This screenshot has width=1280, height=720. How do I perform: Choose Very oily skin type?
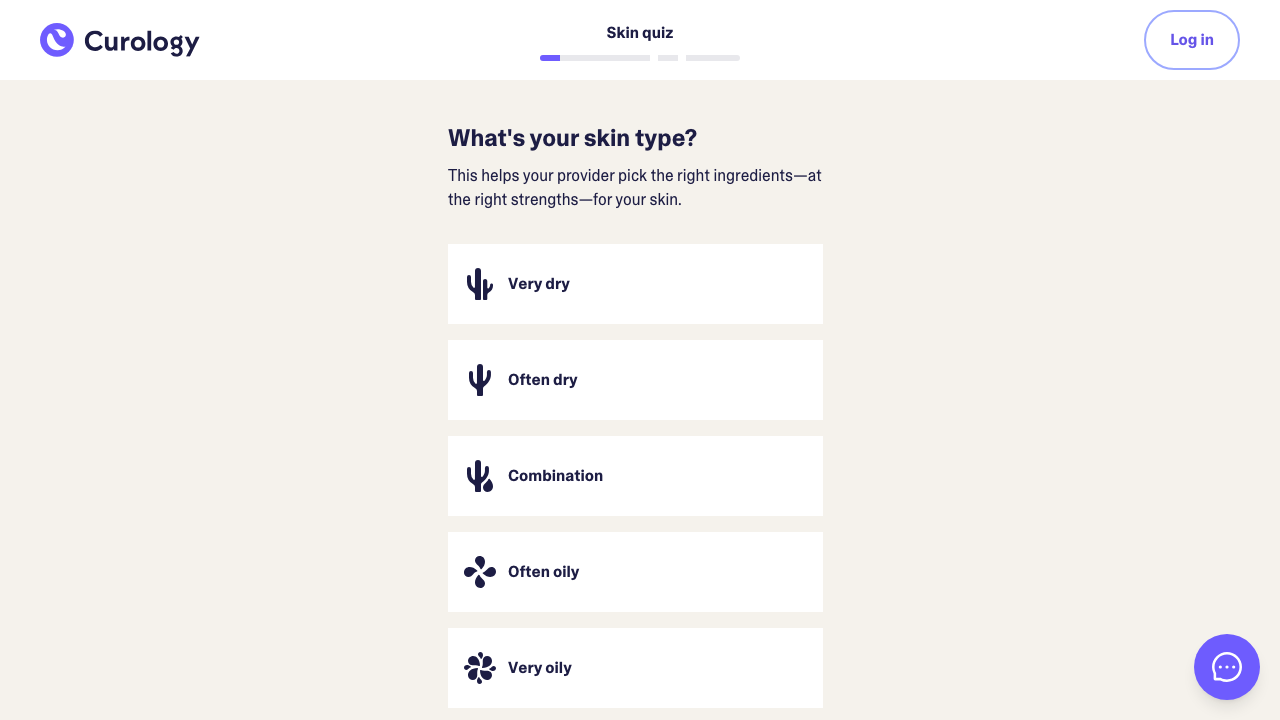(x=635, y=668)
